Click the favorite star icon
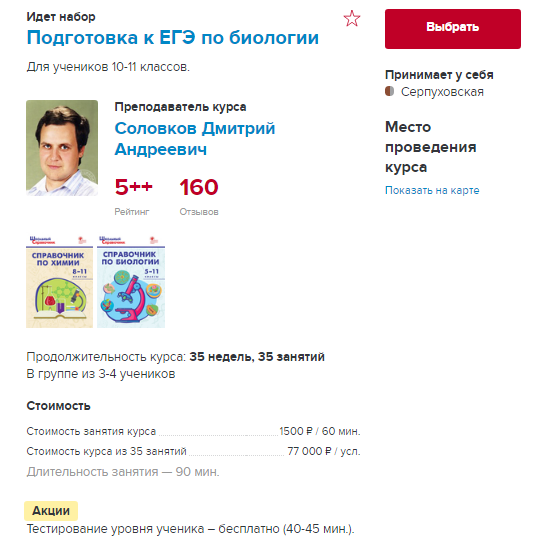 click(x=351, y=19)
